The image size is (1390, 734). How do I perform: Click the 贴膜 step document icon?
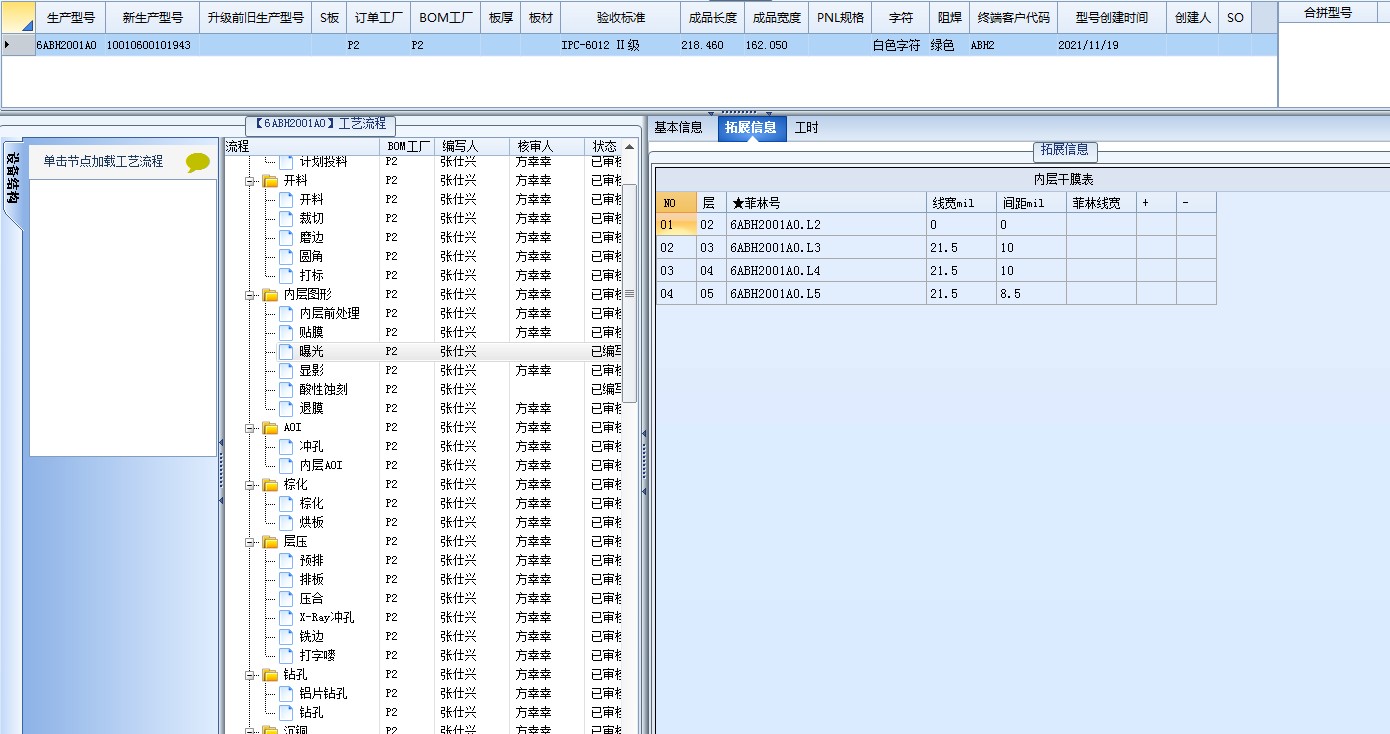(x=286, y=332)
